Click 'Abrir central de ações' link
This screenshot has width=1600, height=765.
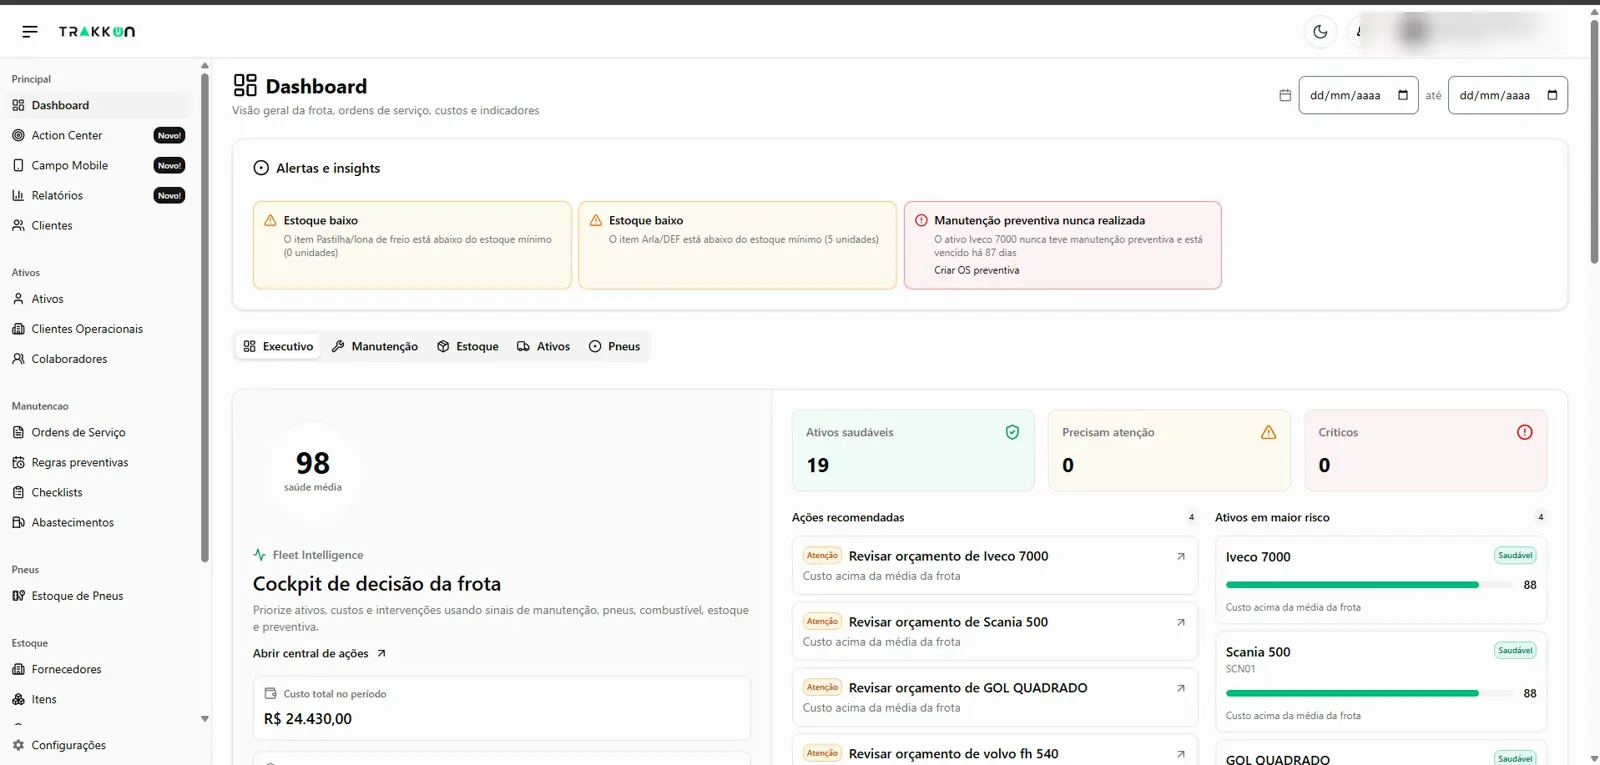319,653
